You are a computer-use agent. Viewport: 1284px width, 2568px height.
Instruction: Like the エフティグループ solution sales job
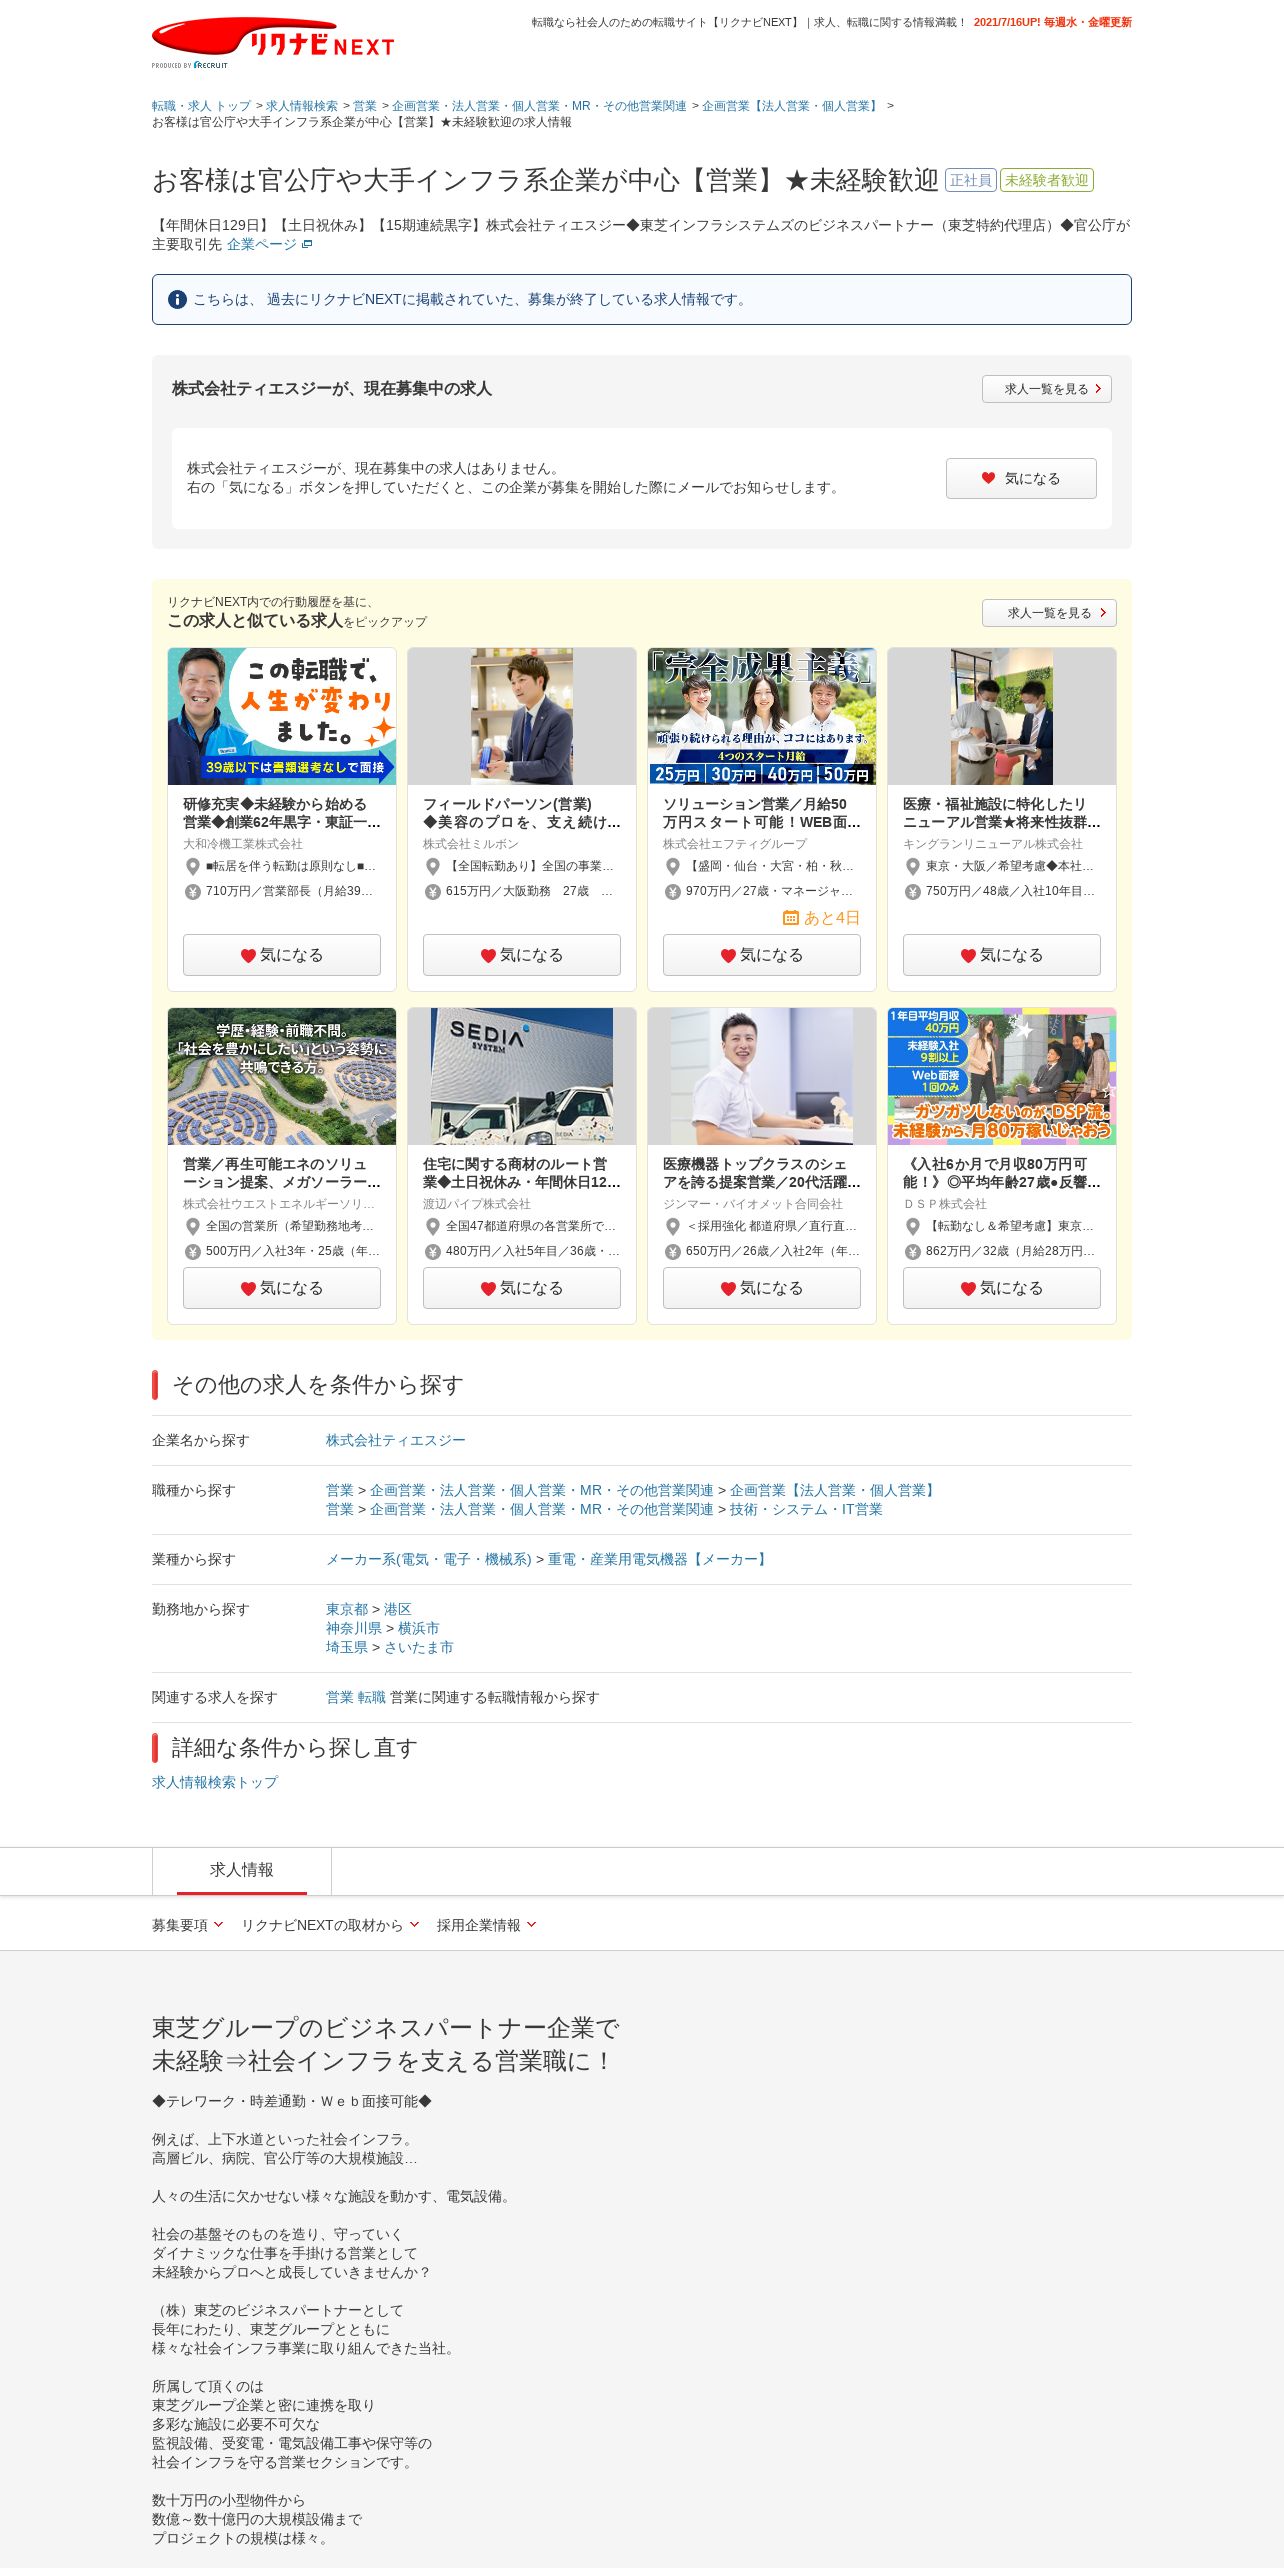coord(762,955)
